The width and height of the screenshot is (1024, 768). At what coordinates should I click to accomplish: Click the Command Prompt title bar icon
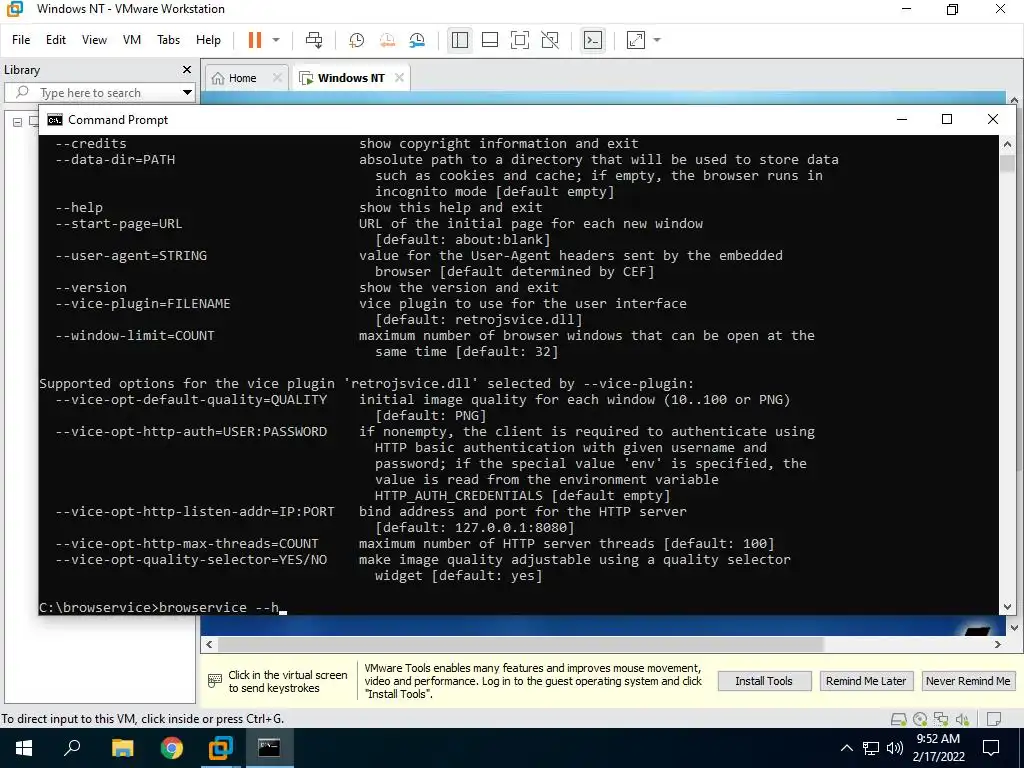click(x=55, y=120)
